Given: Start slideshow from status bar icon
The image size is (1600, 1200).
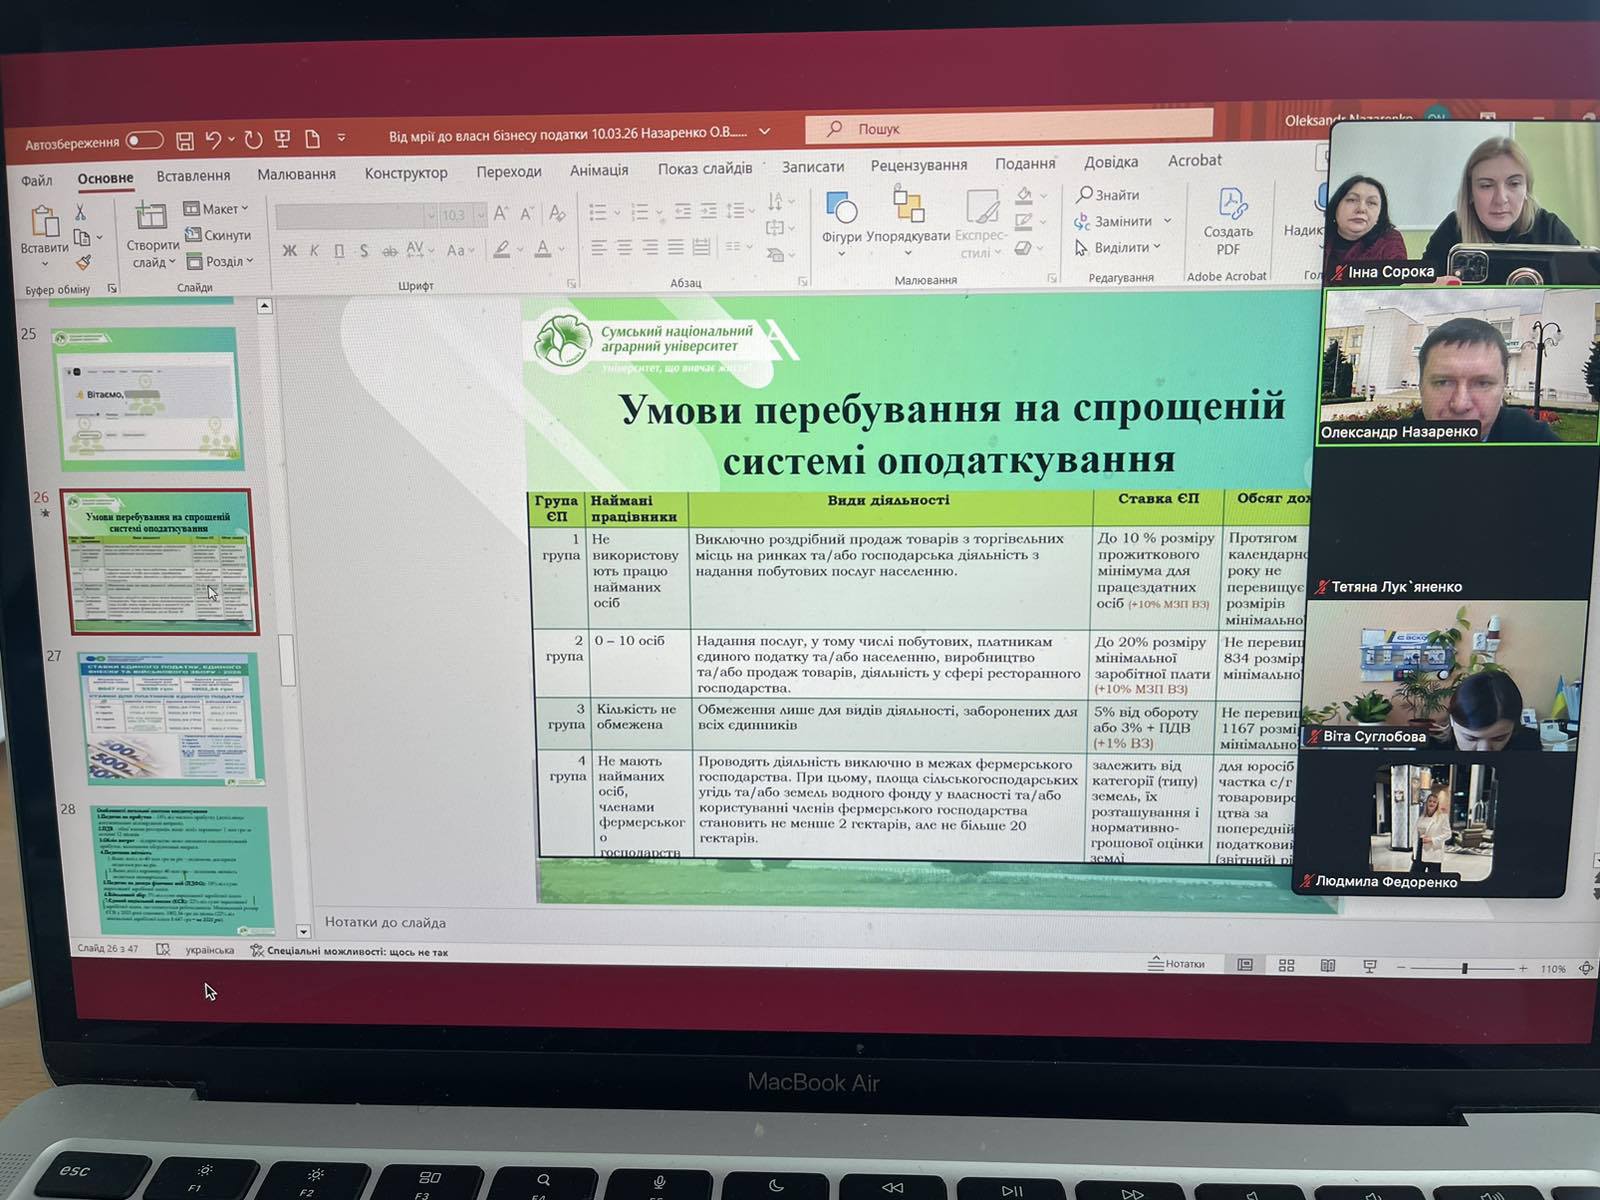Looking at the screenshot, I should click(x=1370, y=966).
